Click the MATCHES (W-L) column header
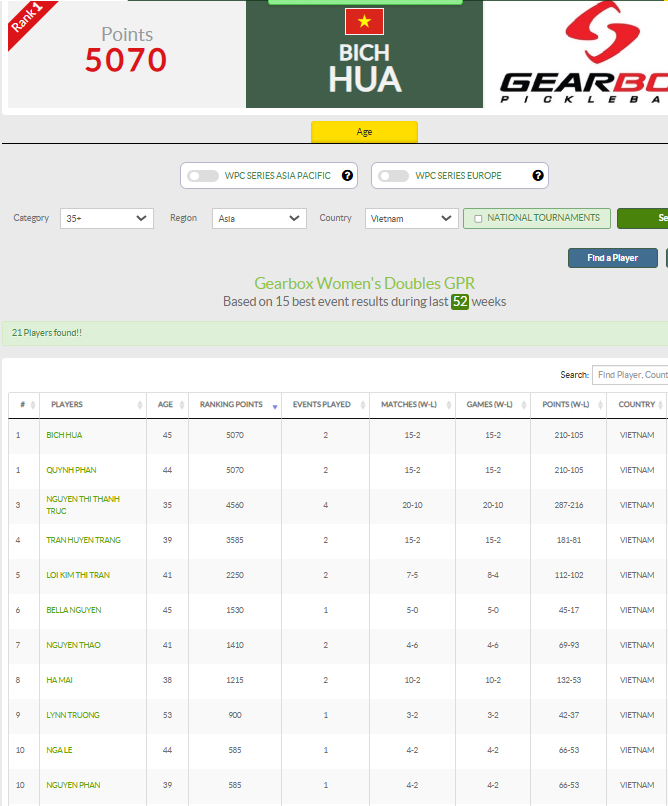The width and height of the screenshot is (668, 806). coord(412,405)
